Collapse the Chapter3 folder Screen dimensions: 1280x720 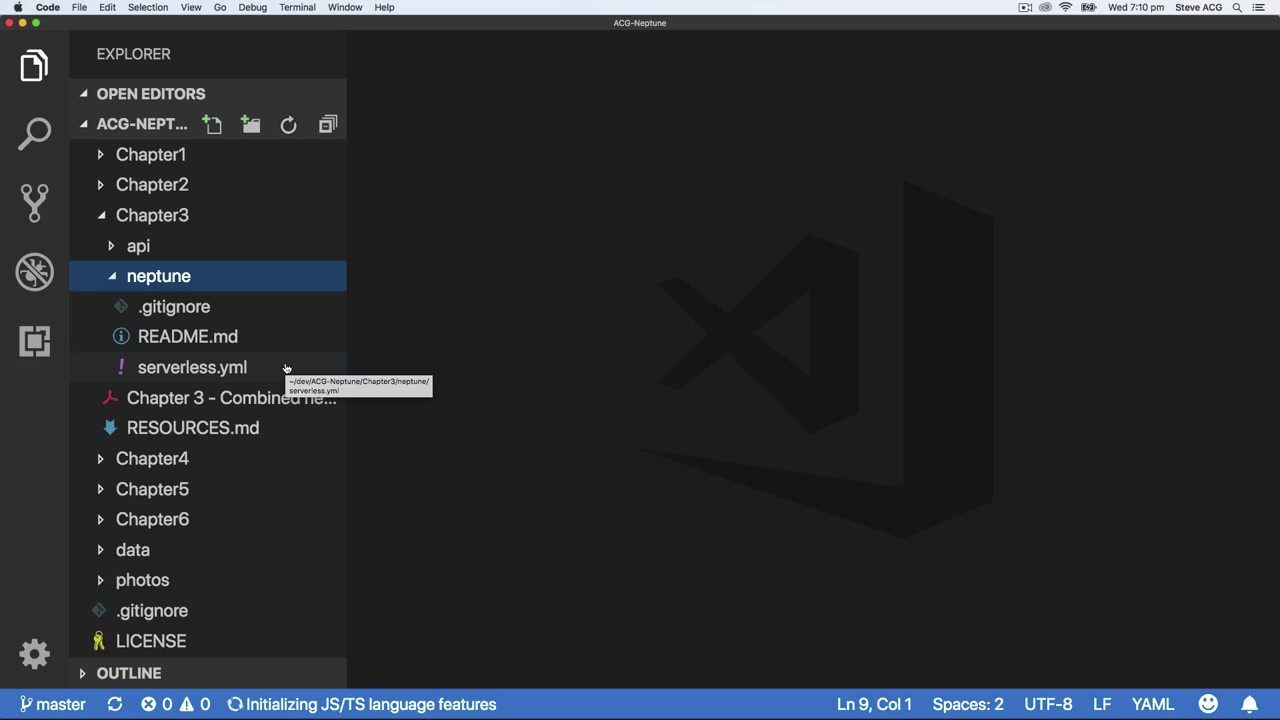208,215
